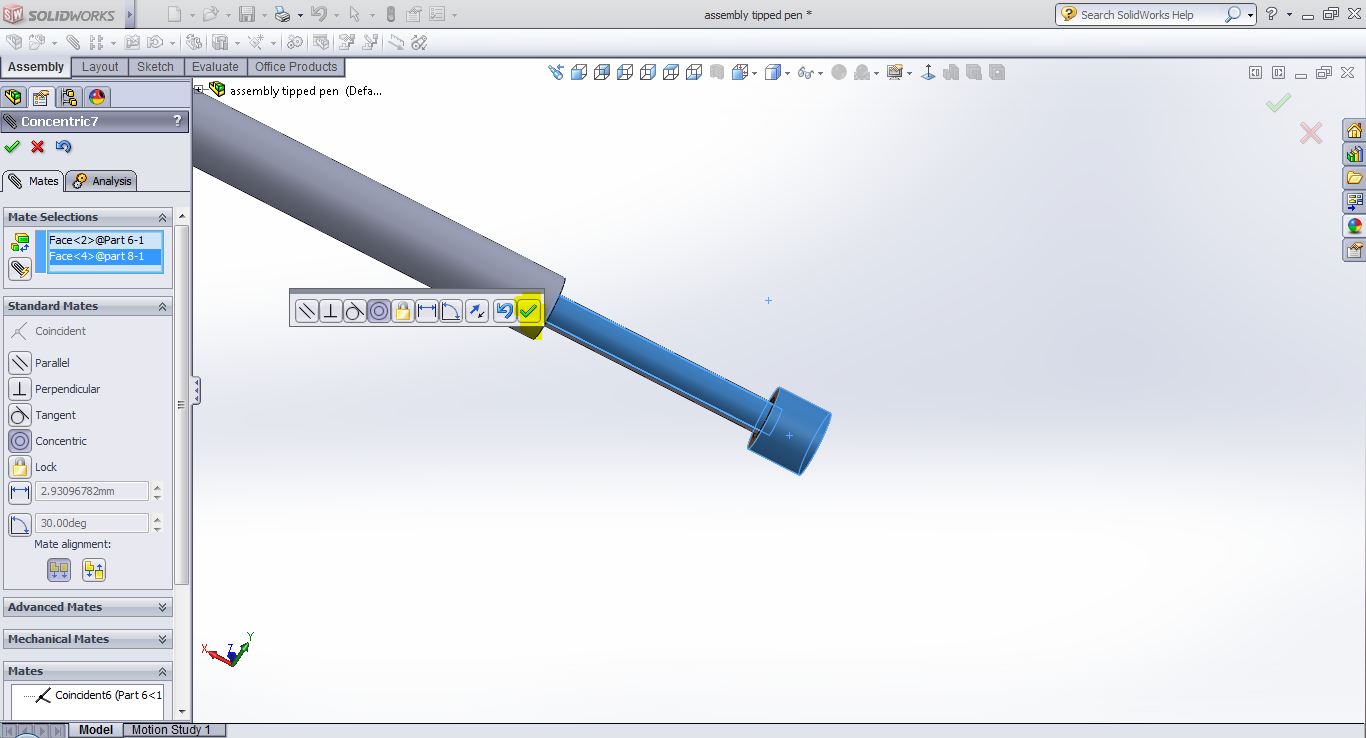The height and width of the screenshot is (738, 1366).
Task: Click the Concentric7 help question mark
Action: click(x=177, y=121)
